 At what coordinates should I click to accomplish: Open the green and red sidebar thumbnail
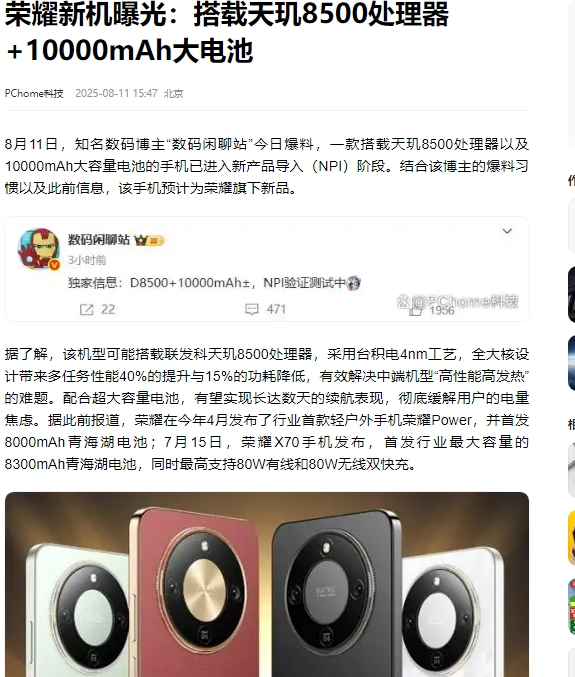click(572, 607)
